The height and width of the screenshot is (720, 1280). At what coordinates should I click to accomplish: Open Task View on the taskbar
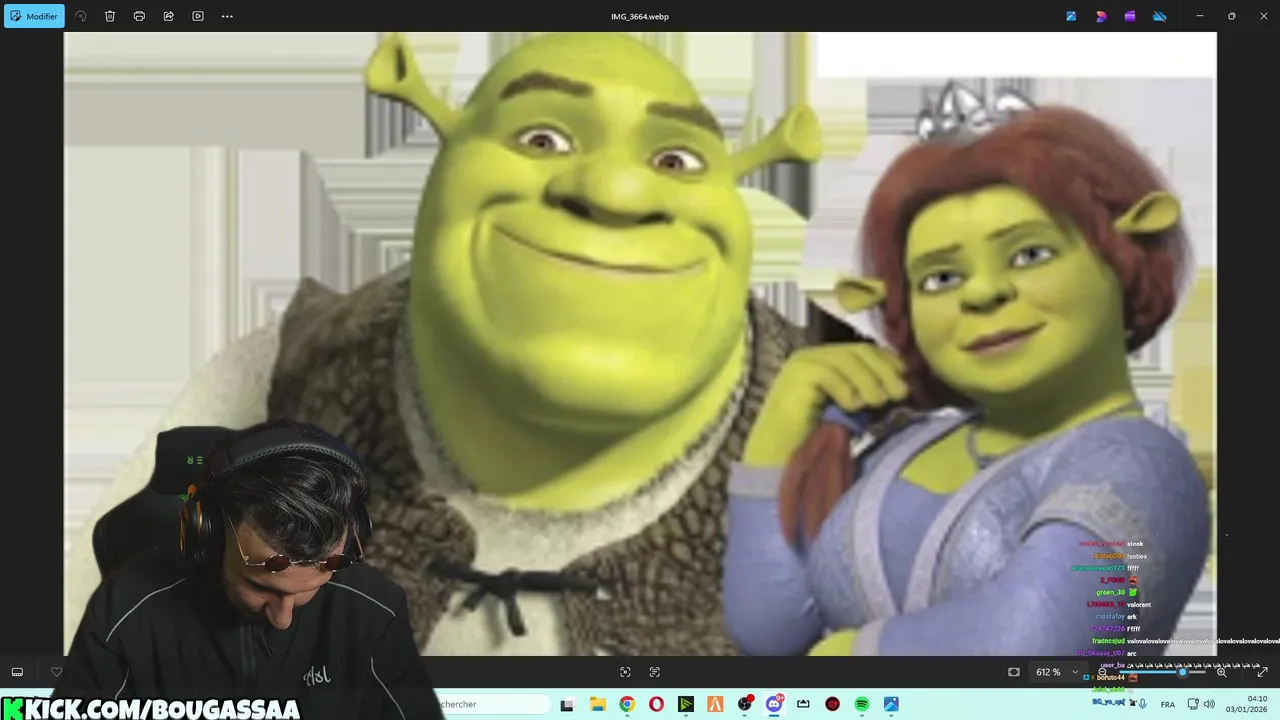[568, 704]
